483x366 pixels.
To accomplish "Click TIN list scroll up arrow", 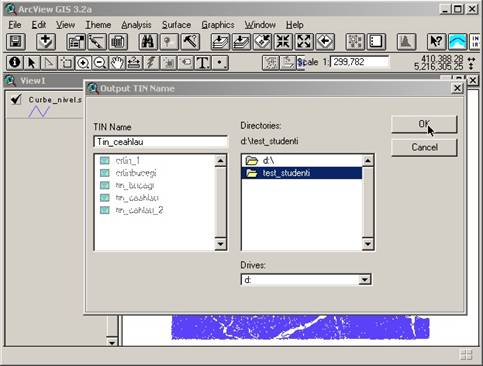I will point(220,161).
